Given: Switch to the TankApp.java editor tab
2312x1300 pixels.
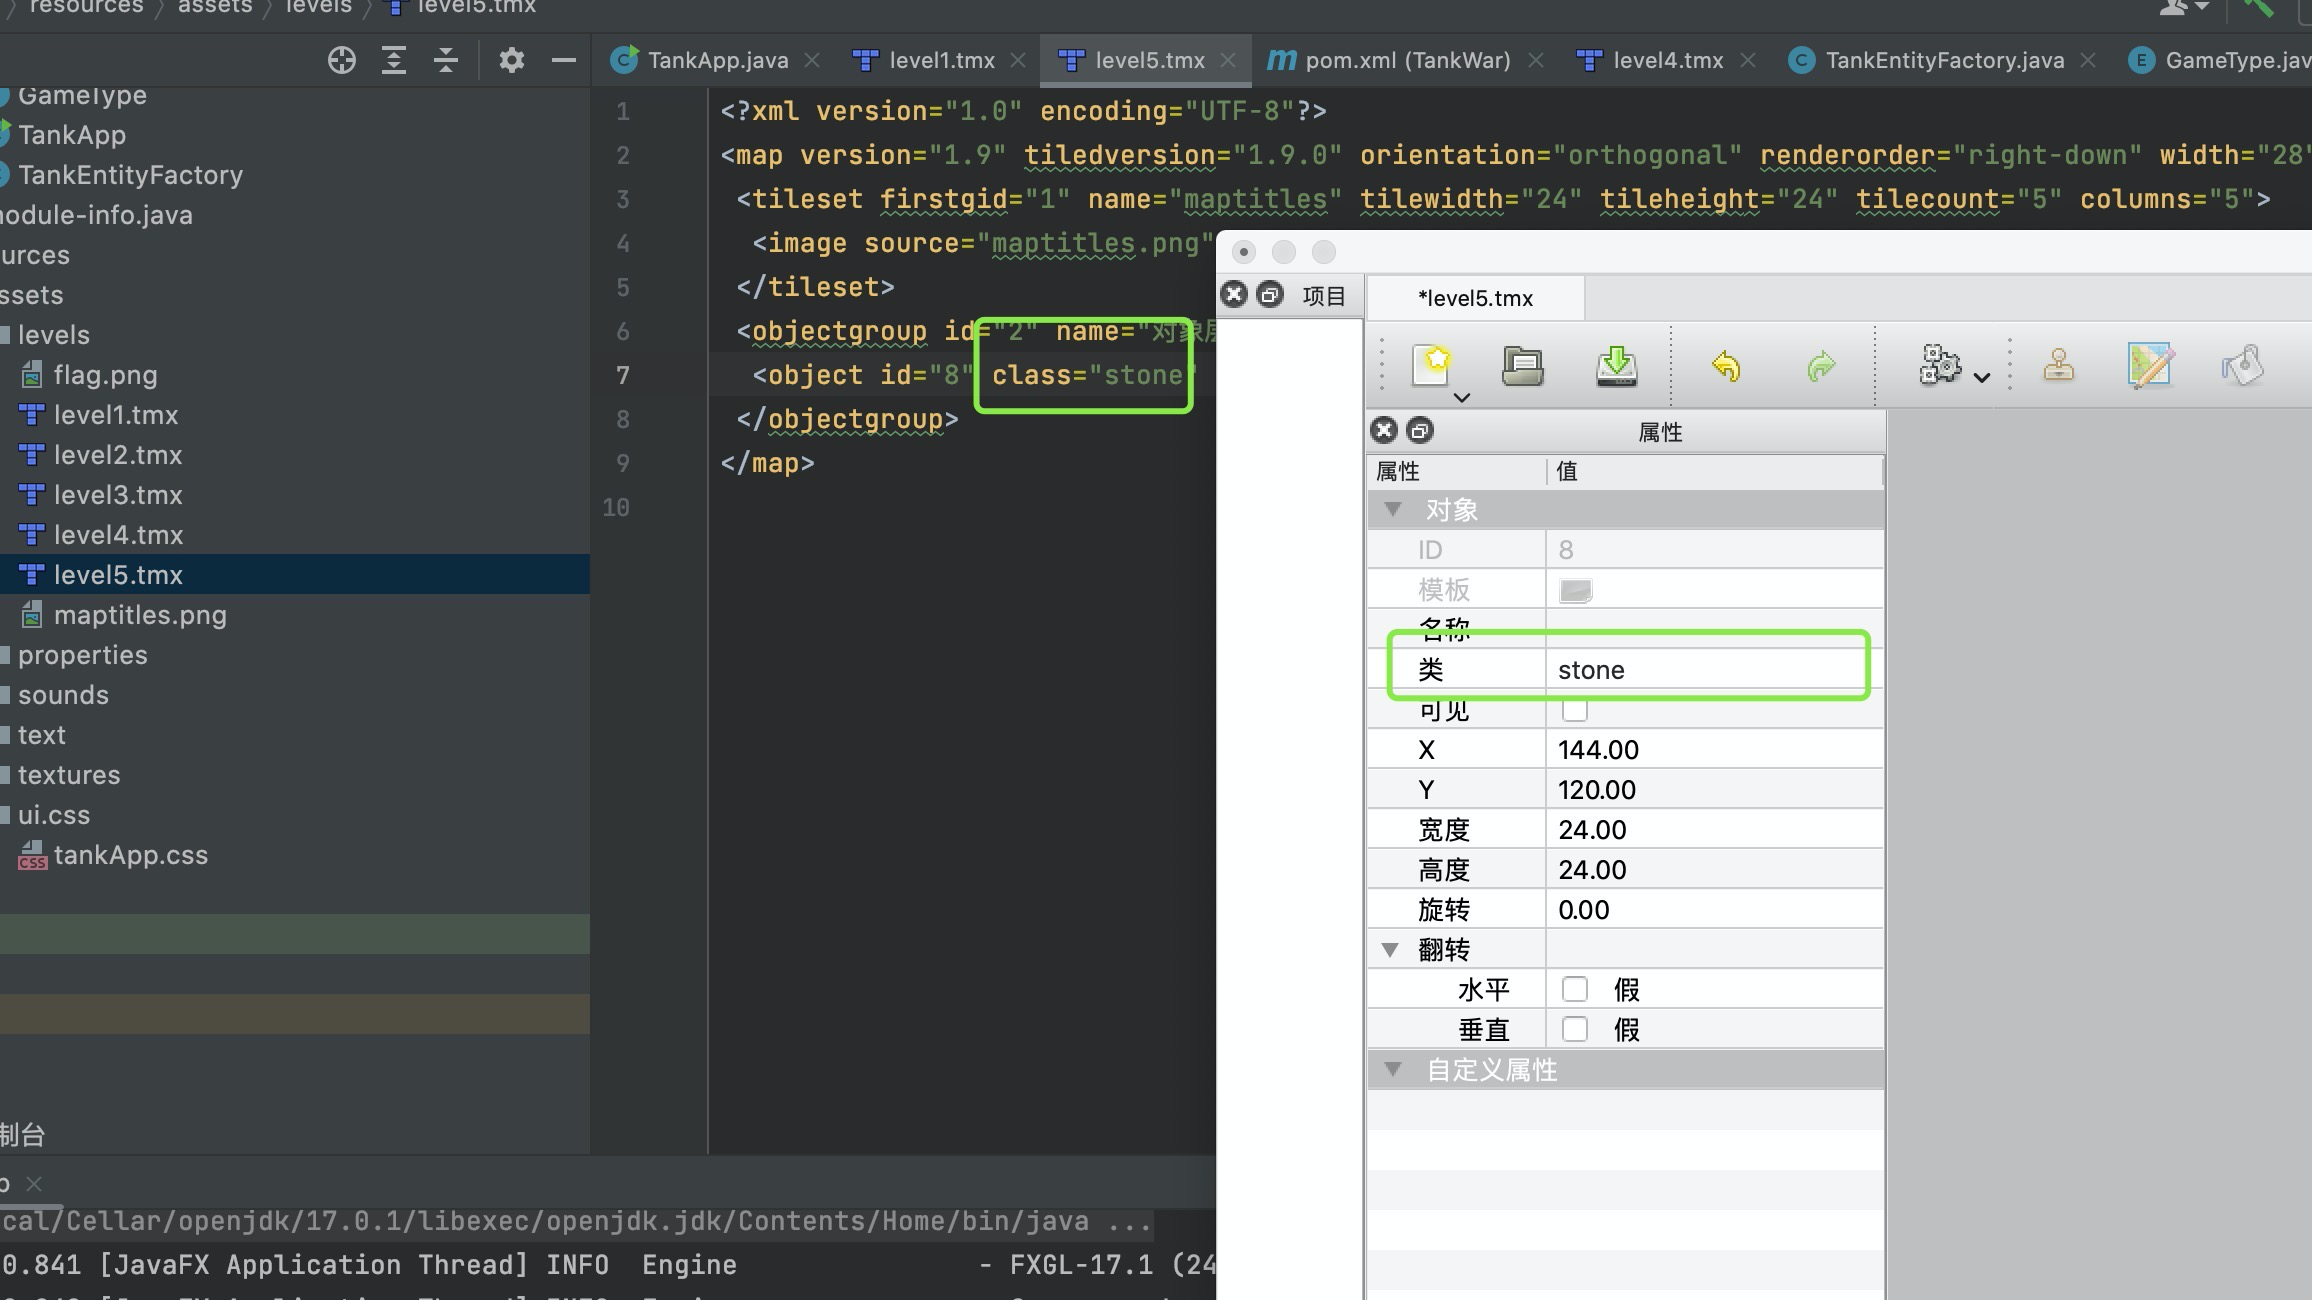Looking at the screenshot, I should 716,60.
